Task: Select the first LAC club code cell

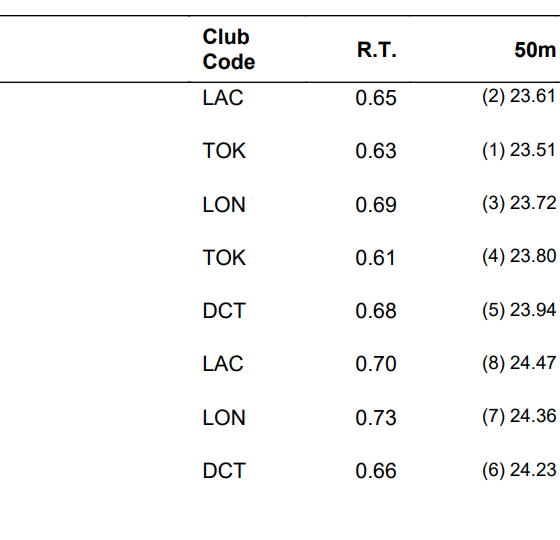Action: point(223,98)
